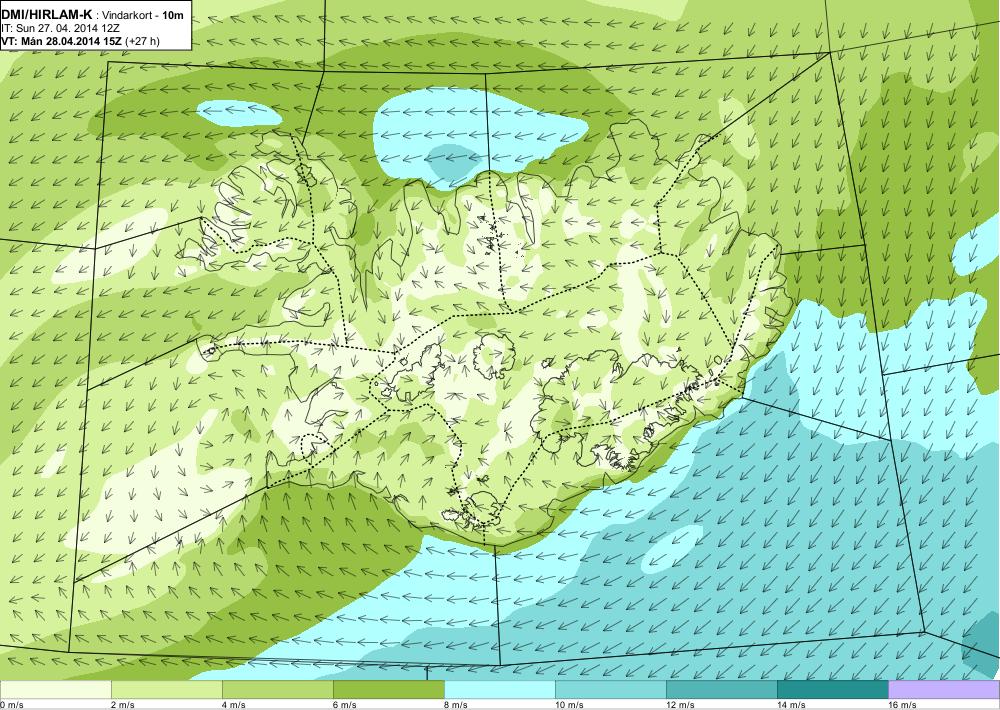Click the "0 m/s" legend label
The height and width of the screenshot is (710, 1000).
pyautogui.click(x=12, y=705)
